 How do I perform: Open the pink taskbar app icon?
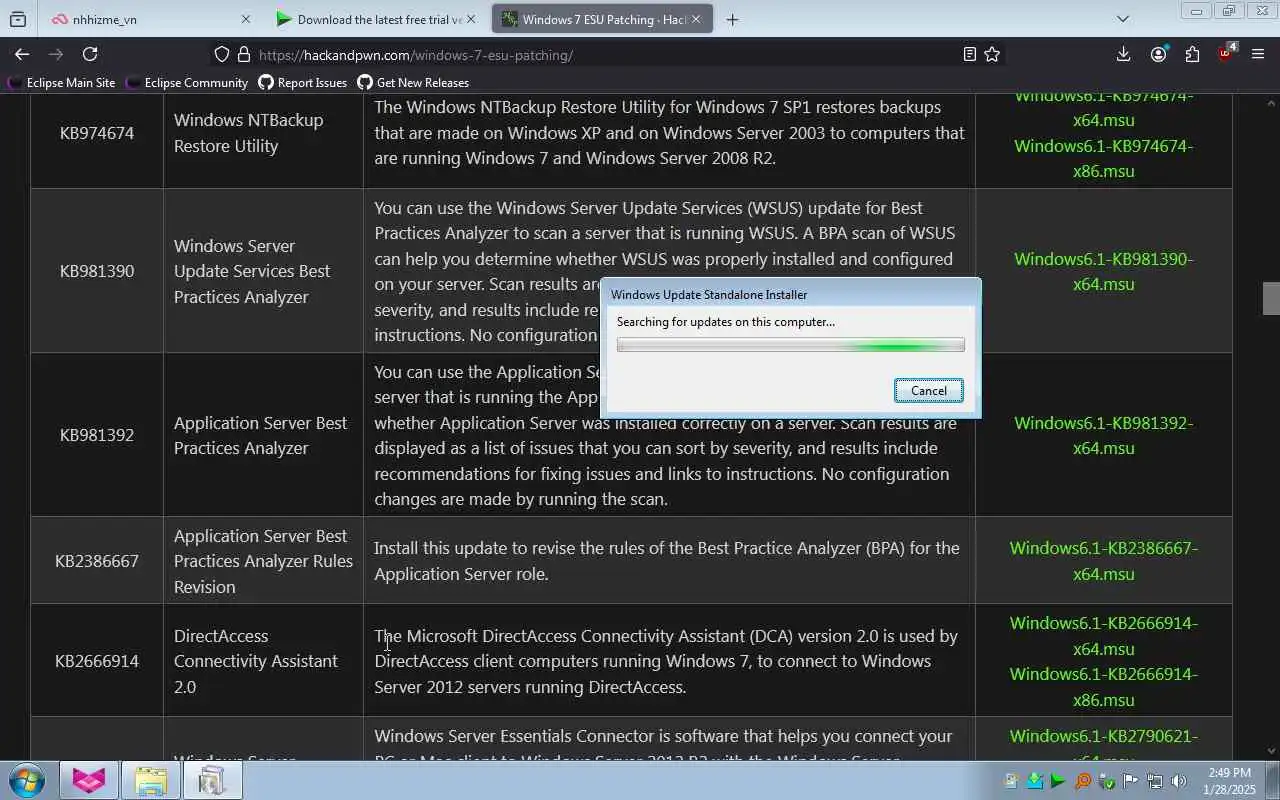(89, 781)
